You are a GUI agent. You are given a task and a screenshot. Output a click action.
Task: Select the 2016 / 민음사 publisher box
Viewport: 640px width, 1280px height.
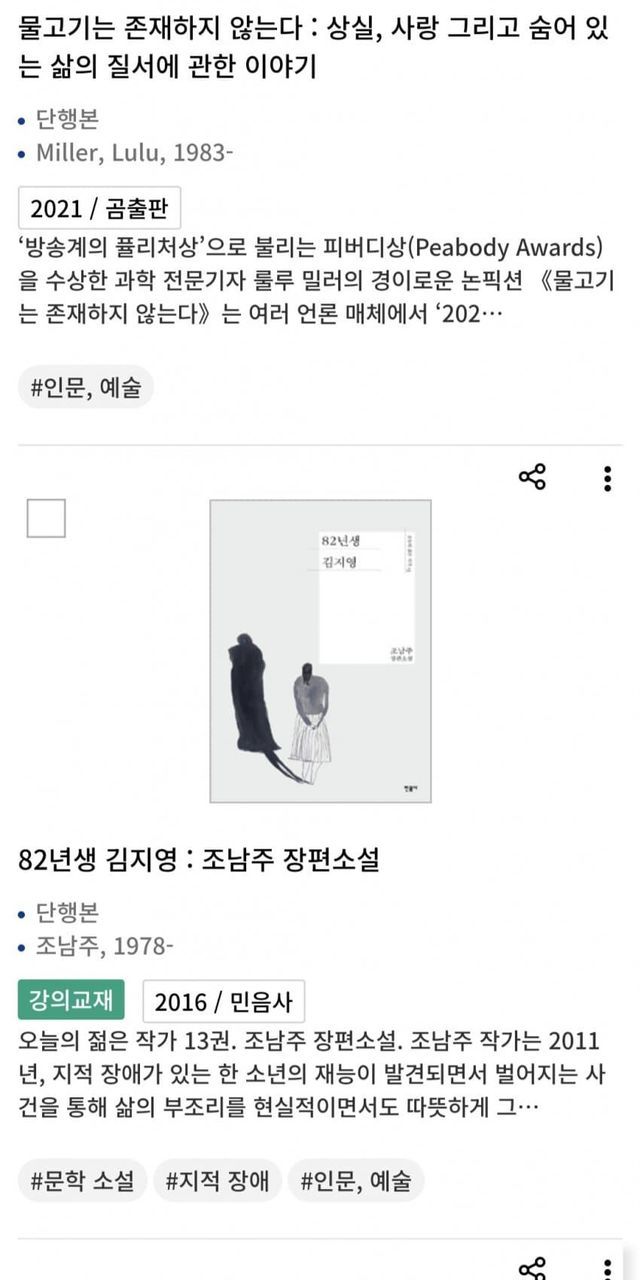coord(224,1001)
